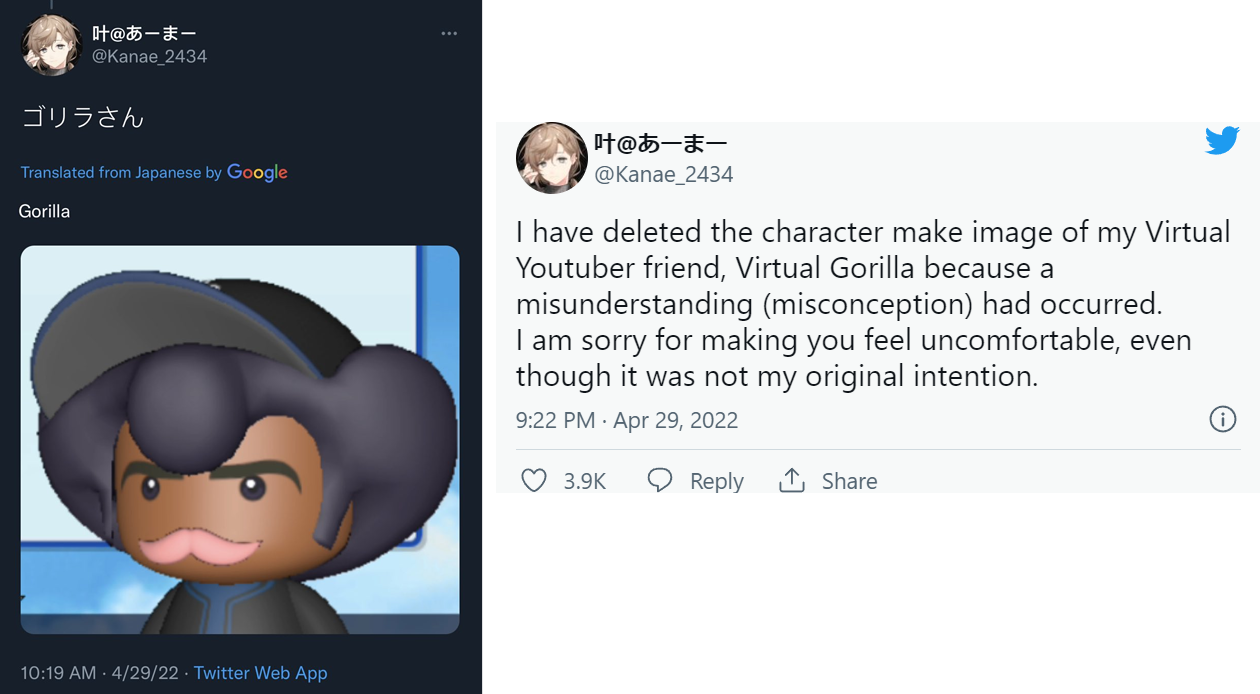Viewport: 1260px width, 694px height.
Task: Open the Twitter Web App source link
Action: pyautogui.click(x=260, y=673)
